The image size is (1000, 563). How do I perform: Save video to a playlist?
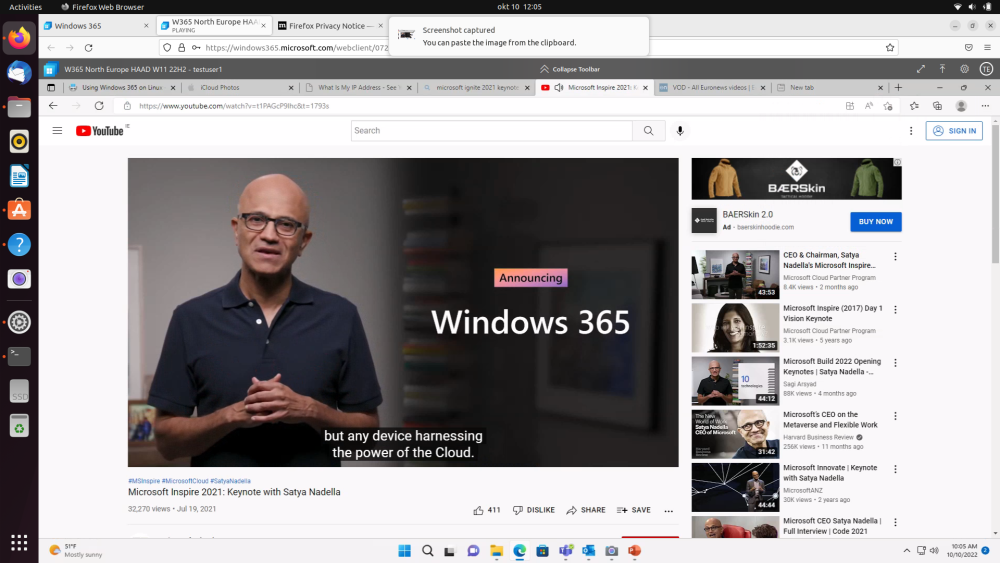(633, 510)
